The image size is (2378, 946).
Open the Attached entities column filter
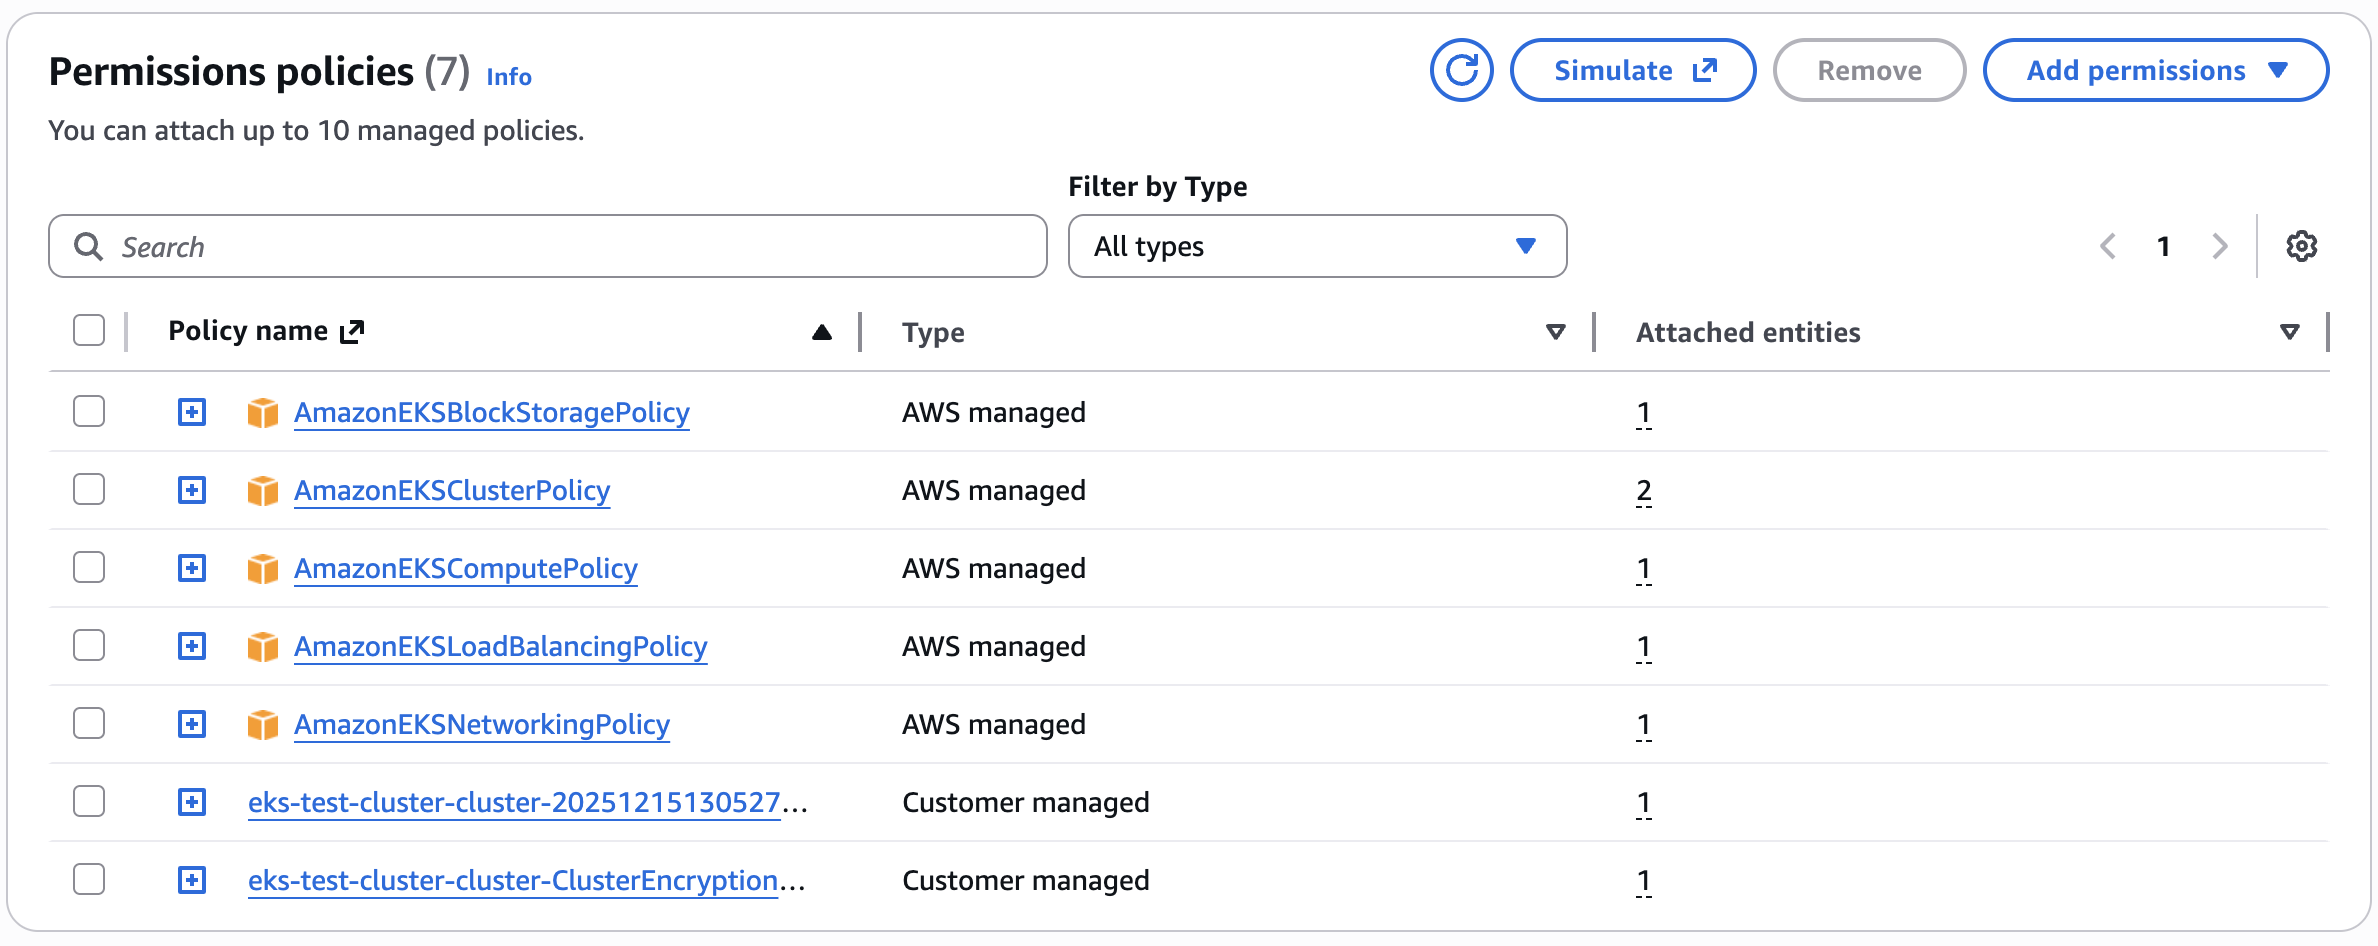pyautogui.click(x=2290, y=331)
